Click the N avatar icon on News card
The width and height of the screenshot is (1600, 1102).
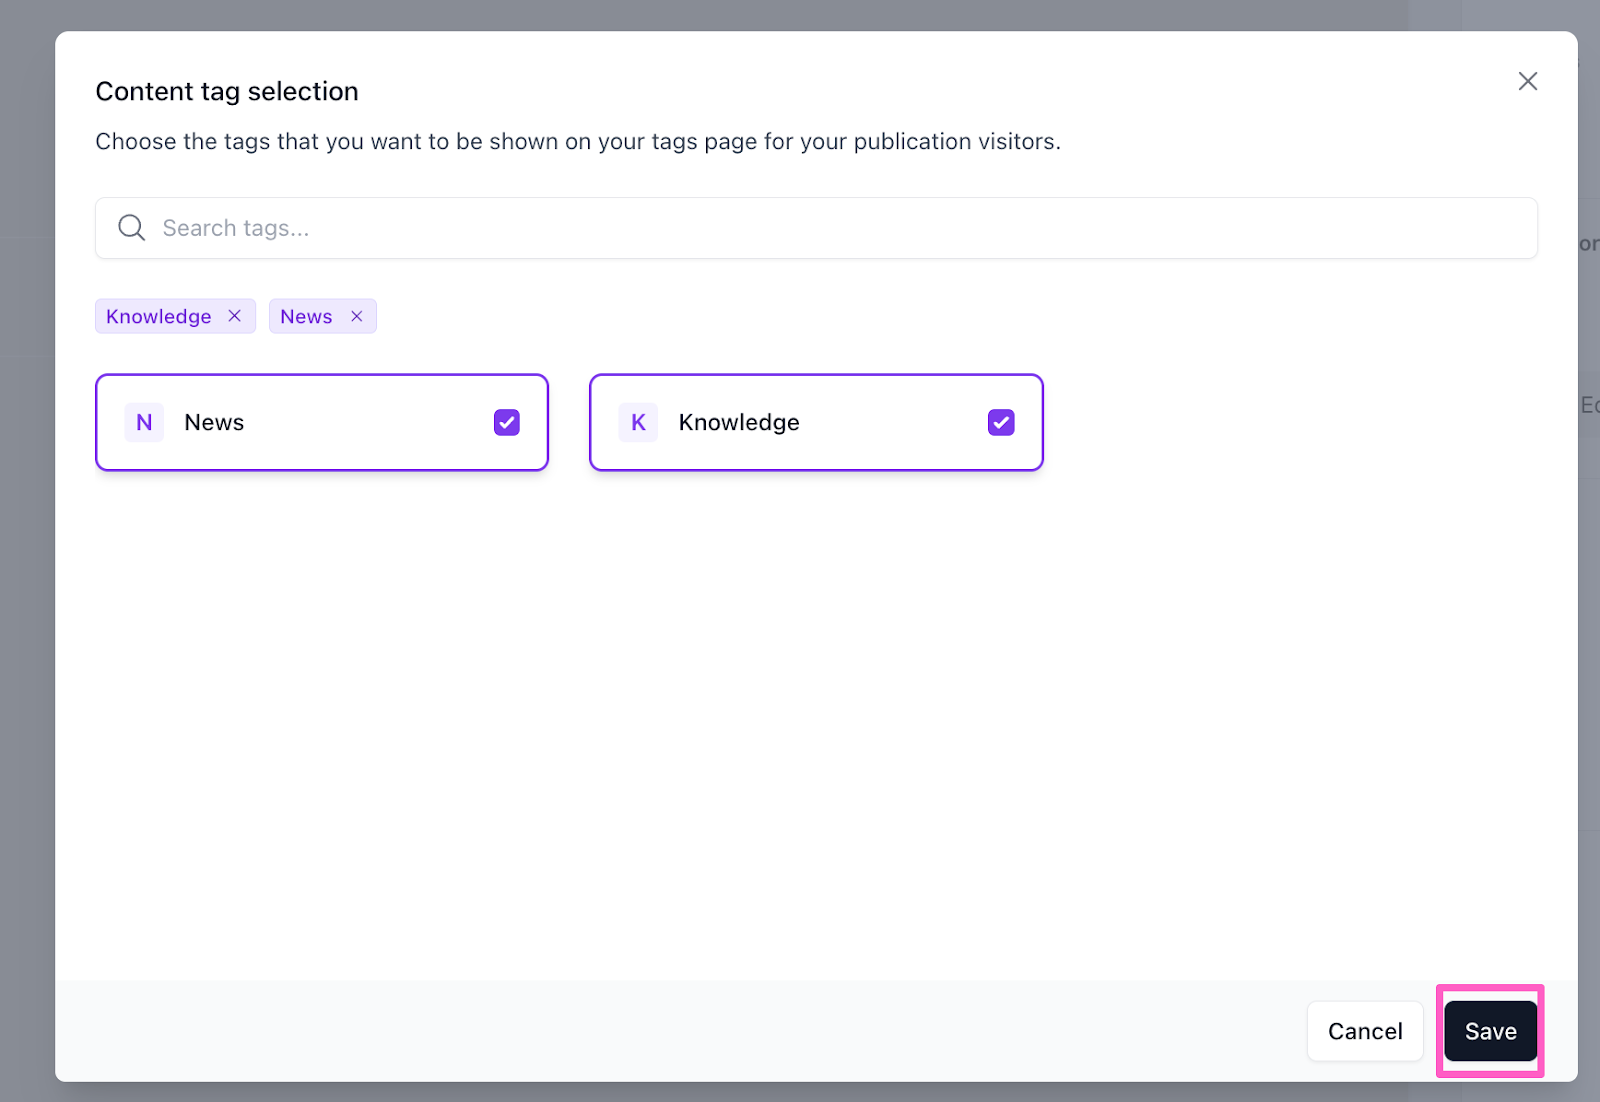pos(144,423)
